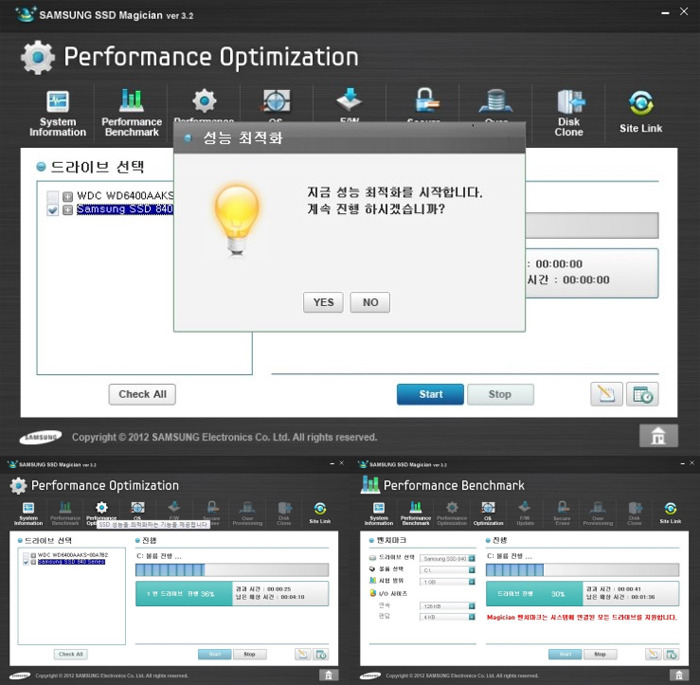Click the scheduler icon in the 36% progress window
700x685 pixels.
(321, 654)
